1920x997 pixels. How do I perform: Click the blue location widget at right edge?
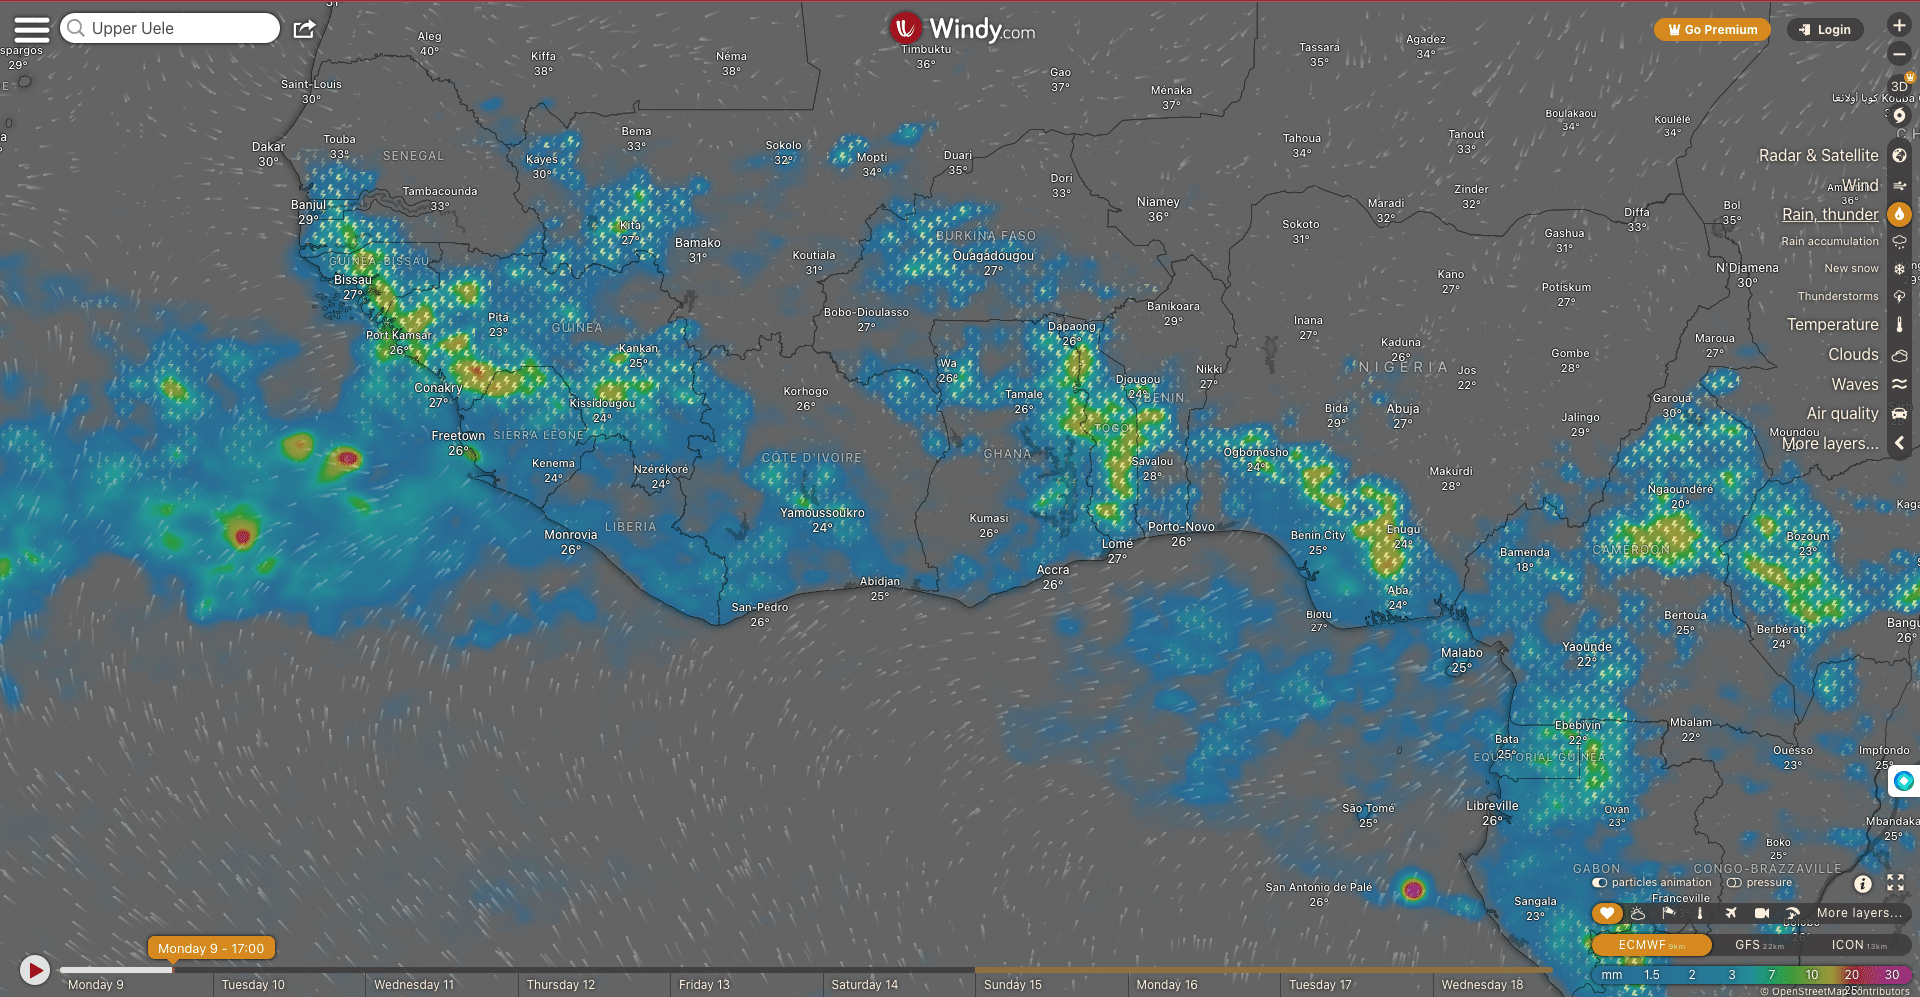tap(1903, 781)
